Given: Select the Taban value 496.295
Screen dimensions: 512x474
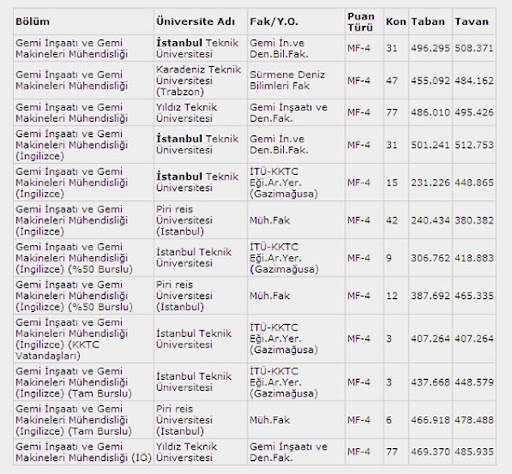Looking at the screenshot, I should [430, 48].
